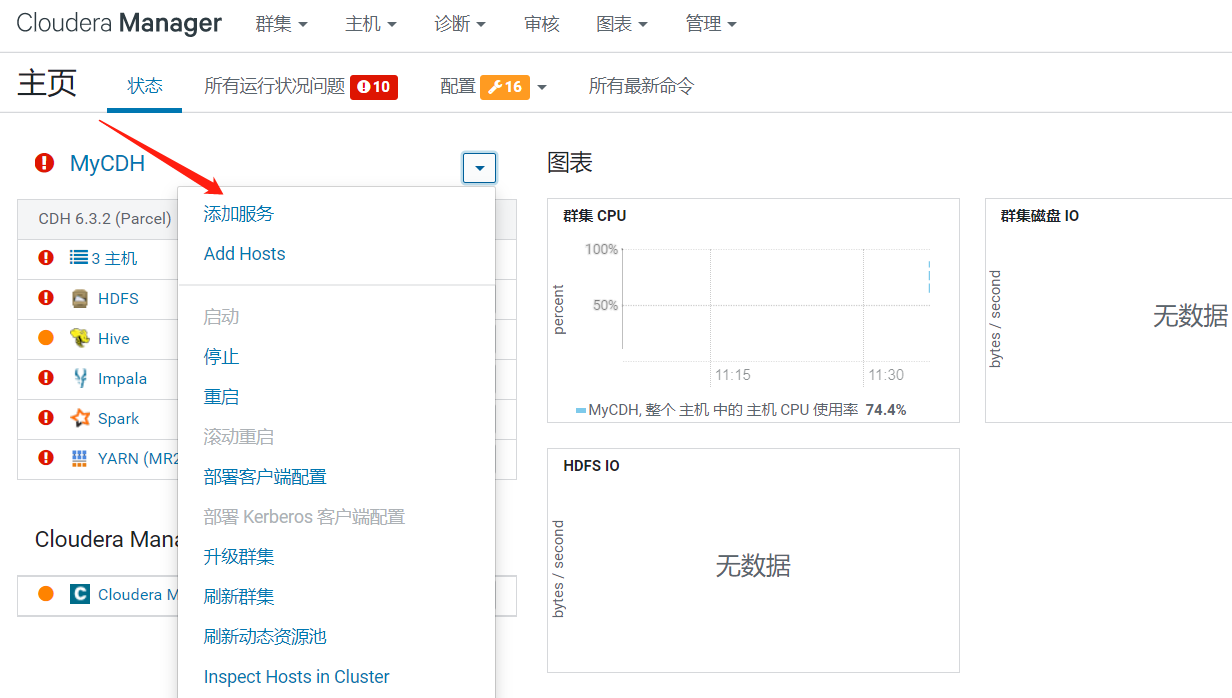Open the 群集 dropdown in the top navigation
The height and width of the screenshot is (698, 1232).
tap(282, 24)
